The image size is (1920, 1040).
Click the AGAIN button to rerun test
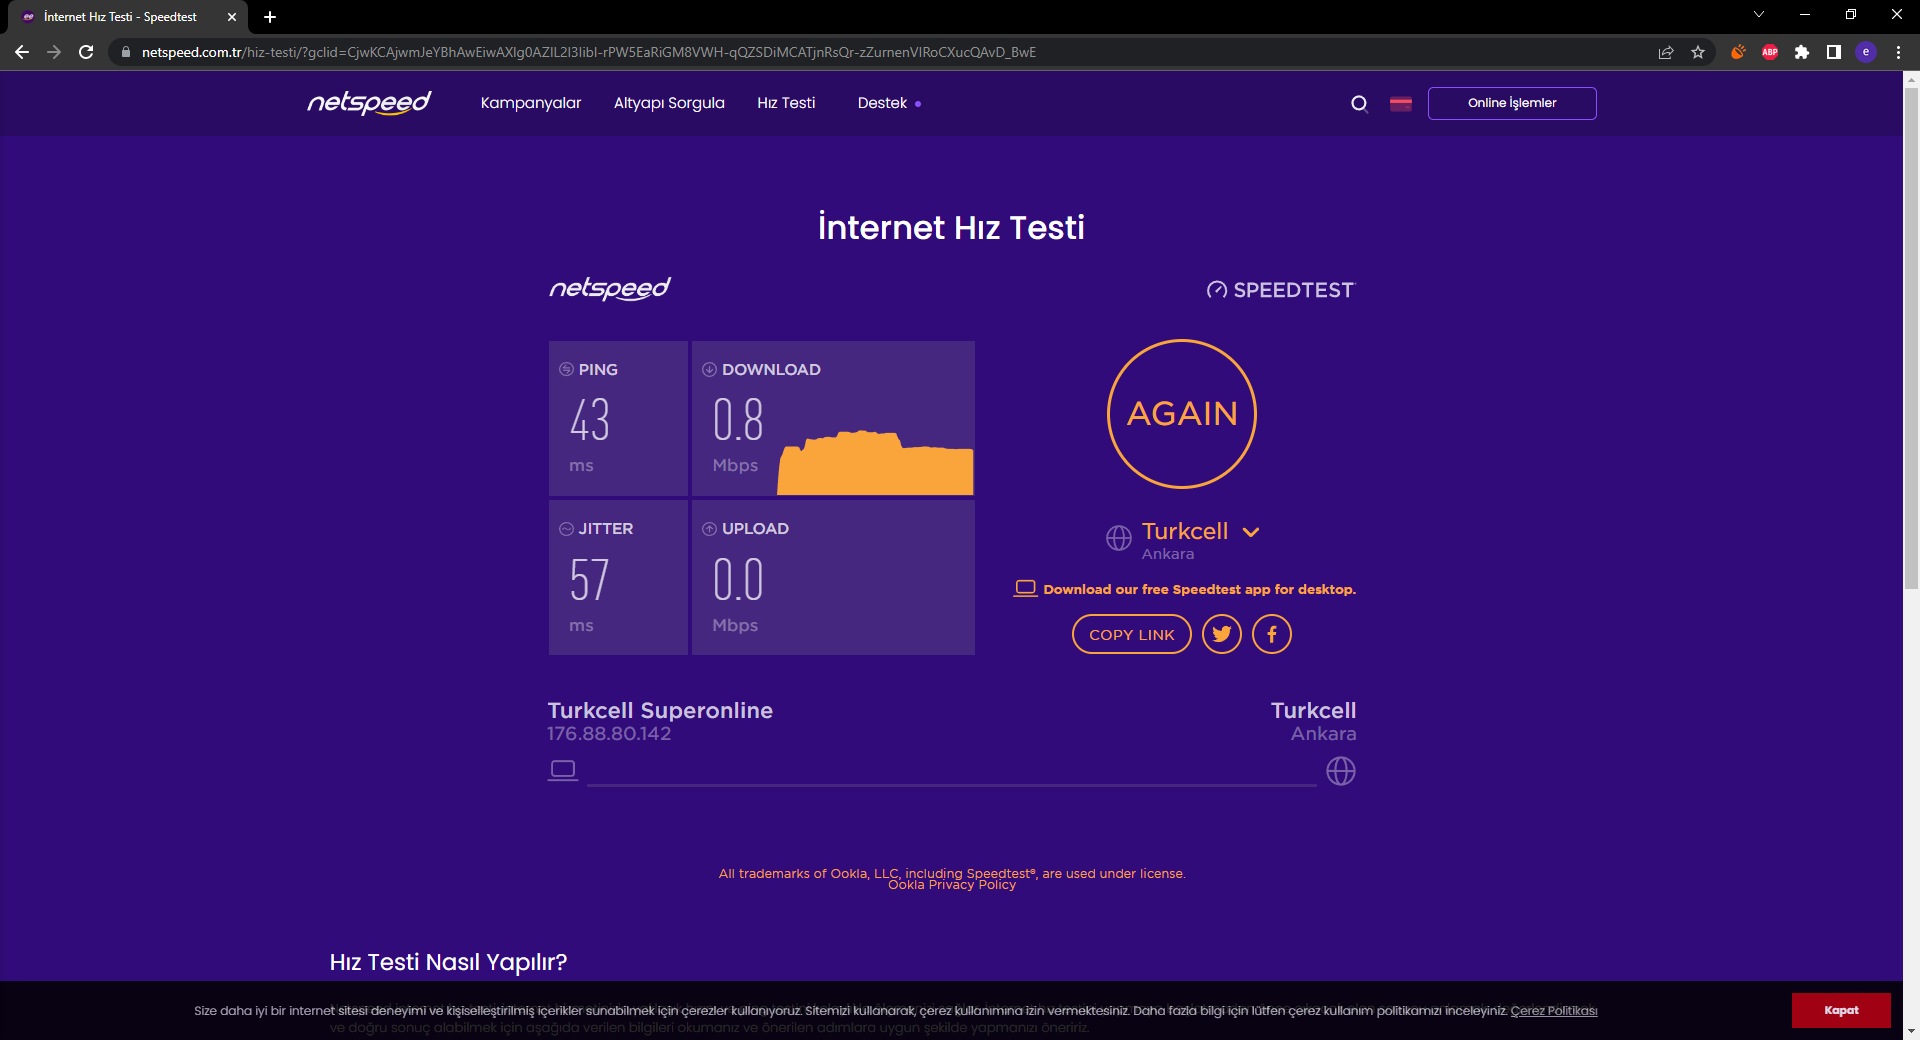click(x=1182, y=414)
